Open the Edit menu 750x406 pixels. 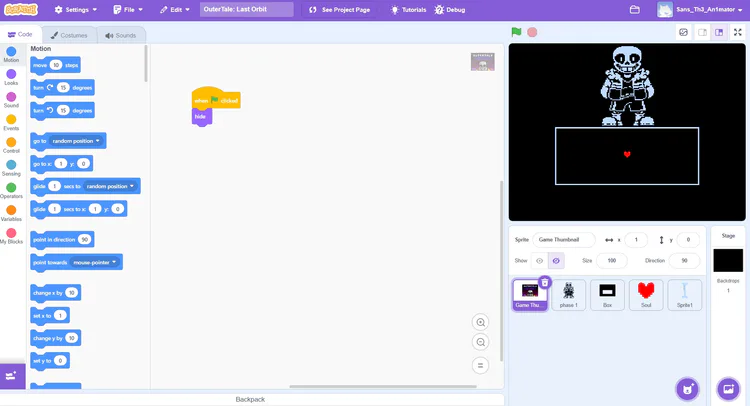[175, 10]
